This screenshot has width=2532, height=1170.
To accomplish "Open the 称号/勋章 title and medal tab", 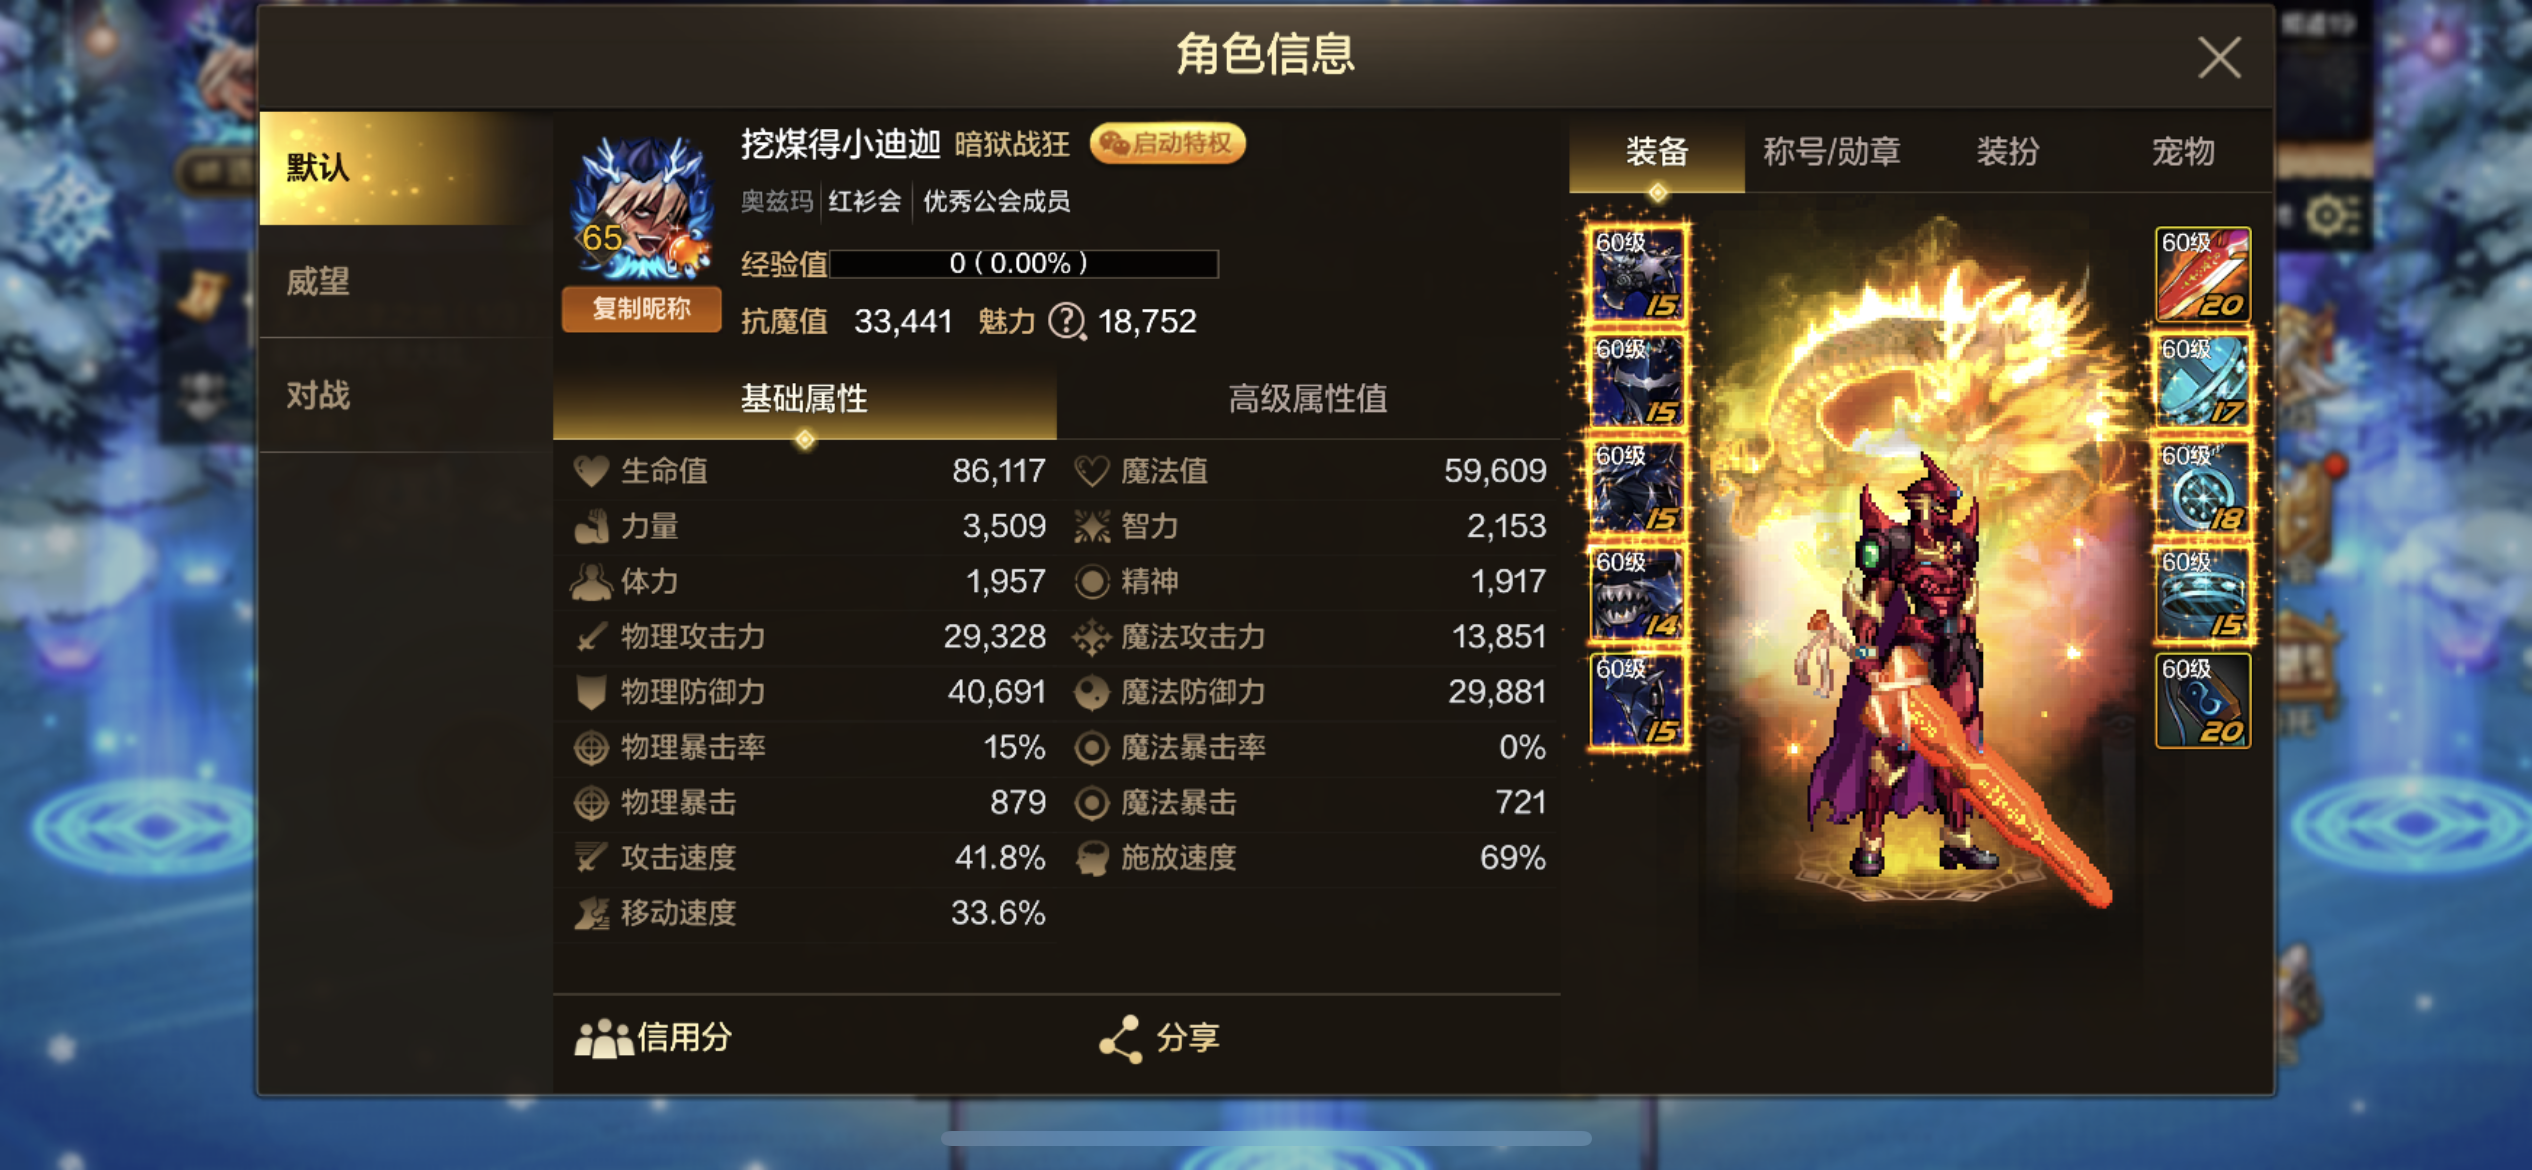I will coord(1831,152).
